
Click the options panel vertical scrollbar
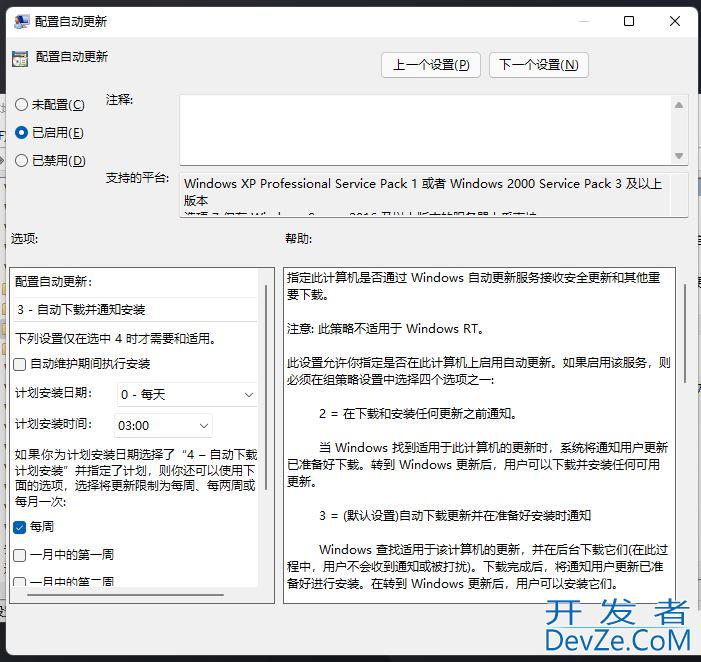[266, 387]
